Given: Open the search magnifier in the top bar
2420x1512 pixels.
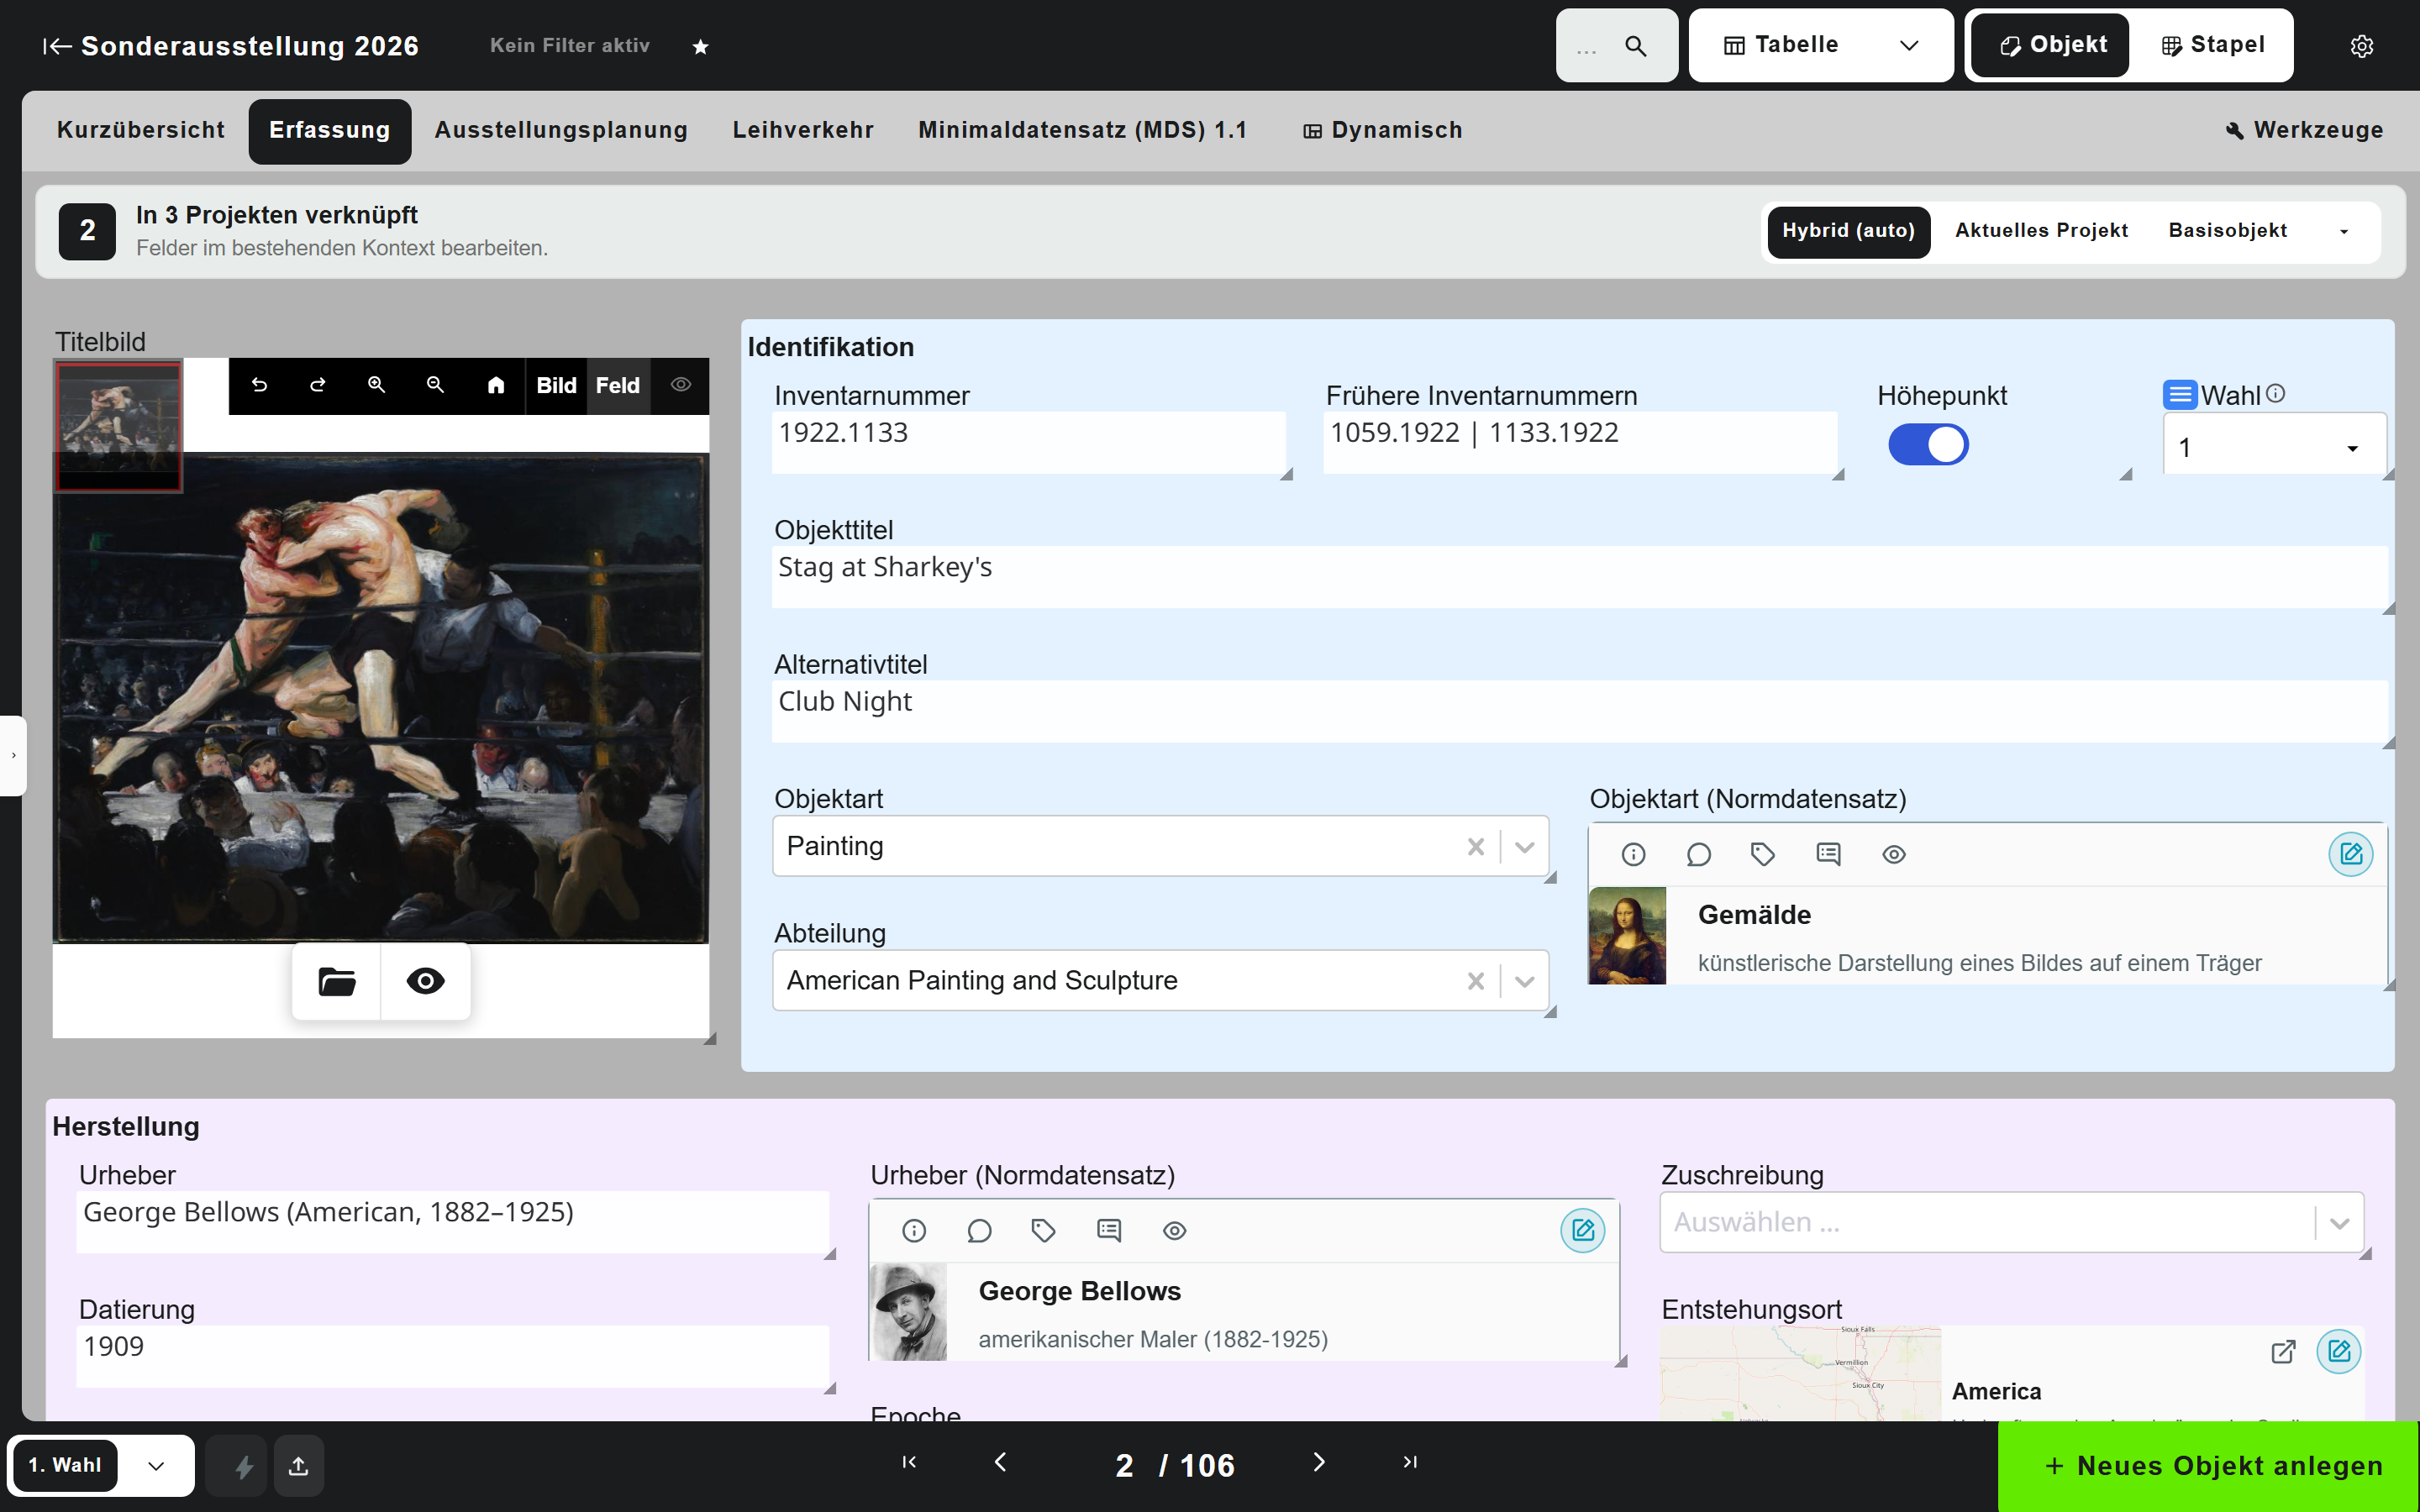Looking at the screenshot, I should 1636,46.
